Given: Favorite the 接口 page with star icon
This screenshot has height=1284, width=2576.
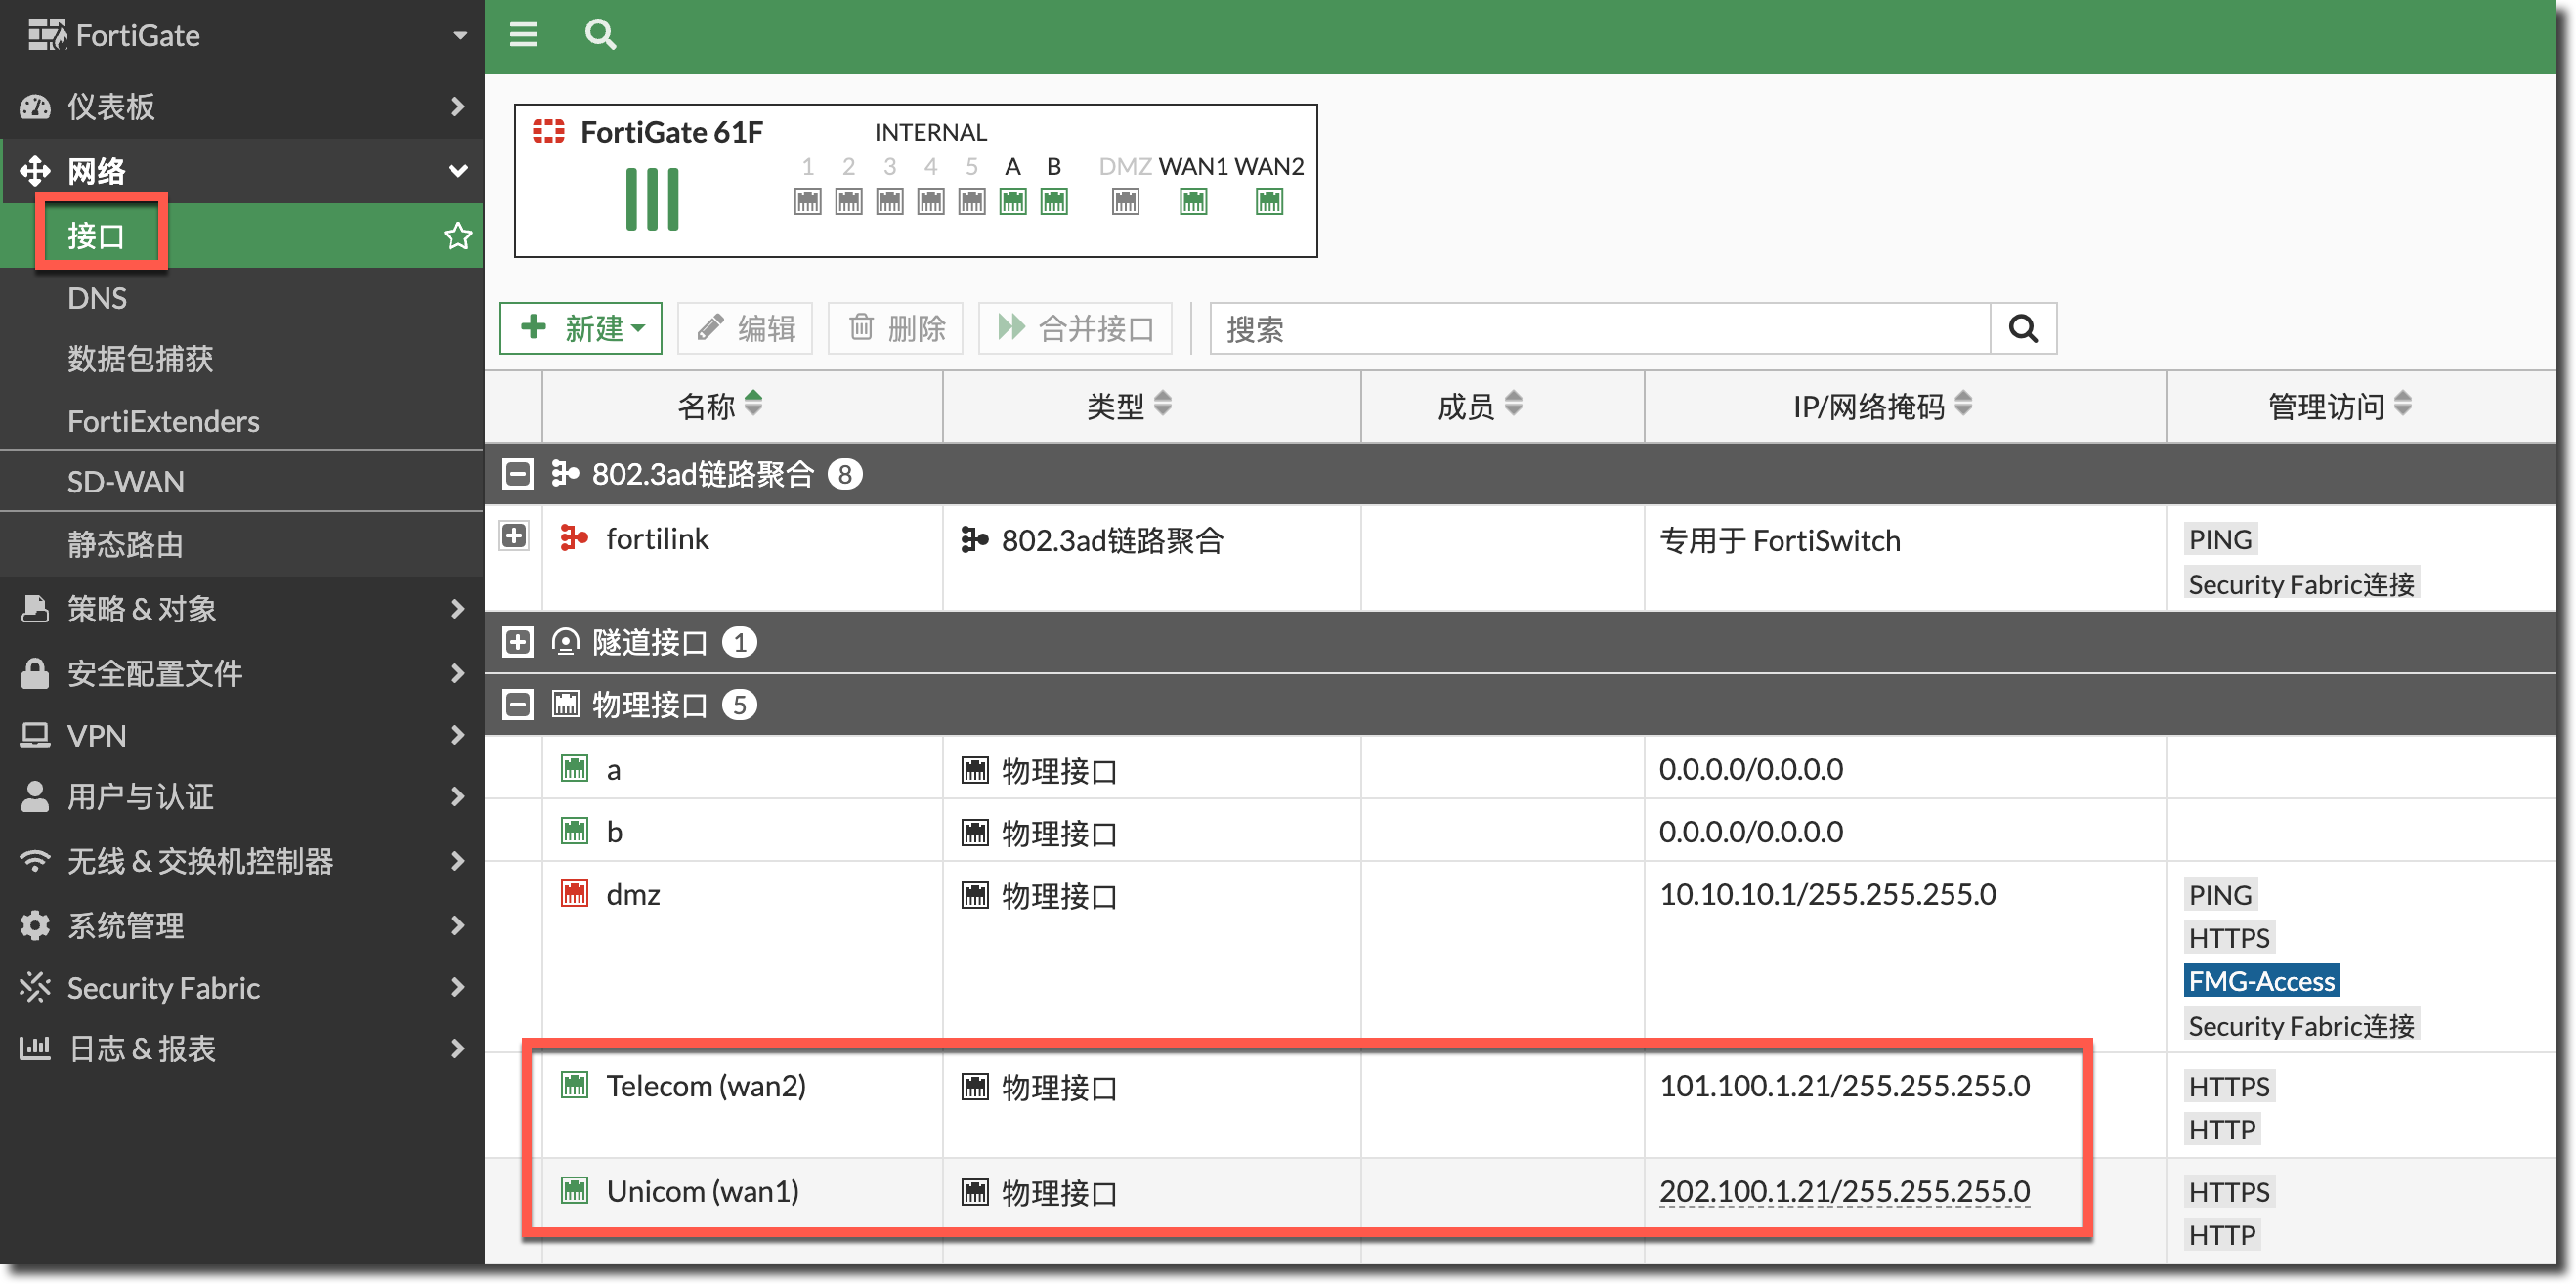Looking at the screenshot, I should click(458, 236).
